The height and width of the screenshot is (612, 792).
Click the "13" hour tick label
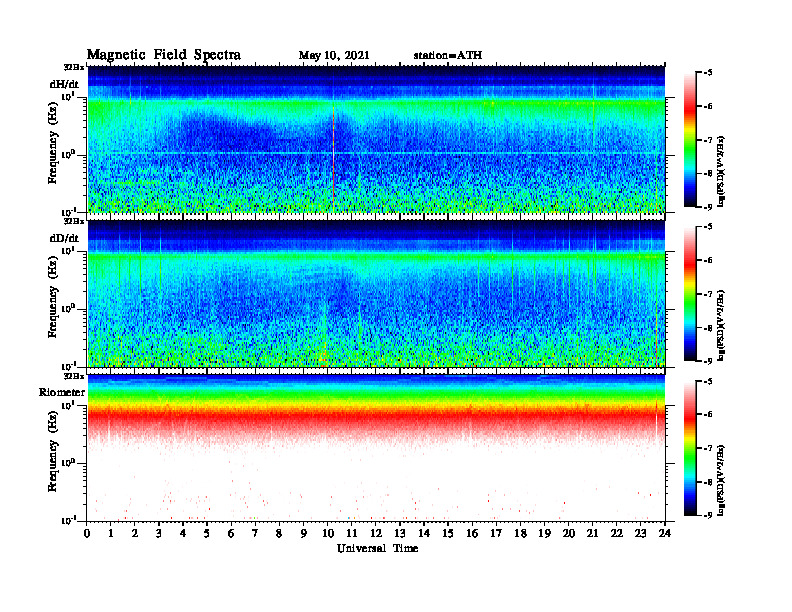click(400, 533)
